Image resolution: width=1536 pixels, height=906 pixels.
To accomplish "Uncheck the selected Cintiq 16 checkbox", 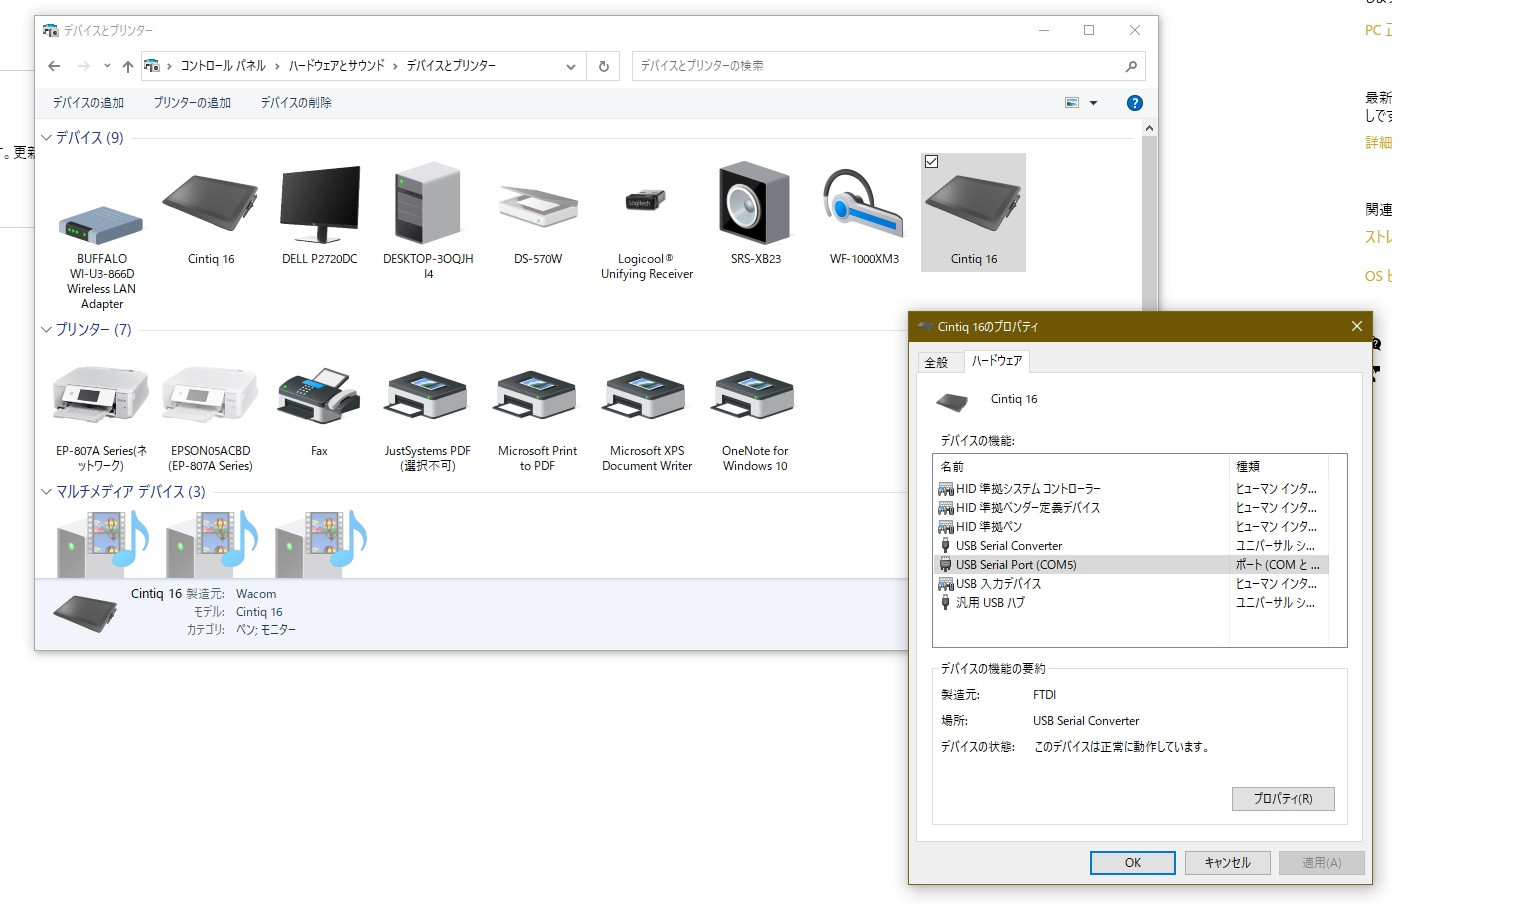I will click(931, 161).
